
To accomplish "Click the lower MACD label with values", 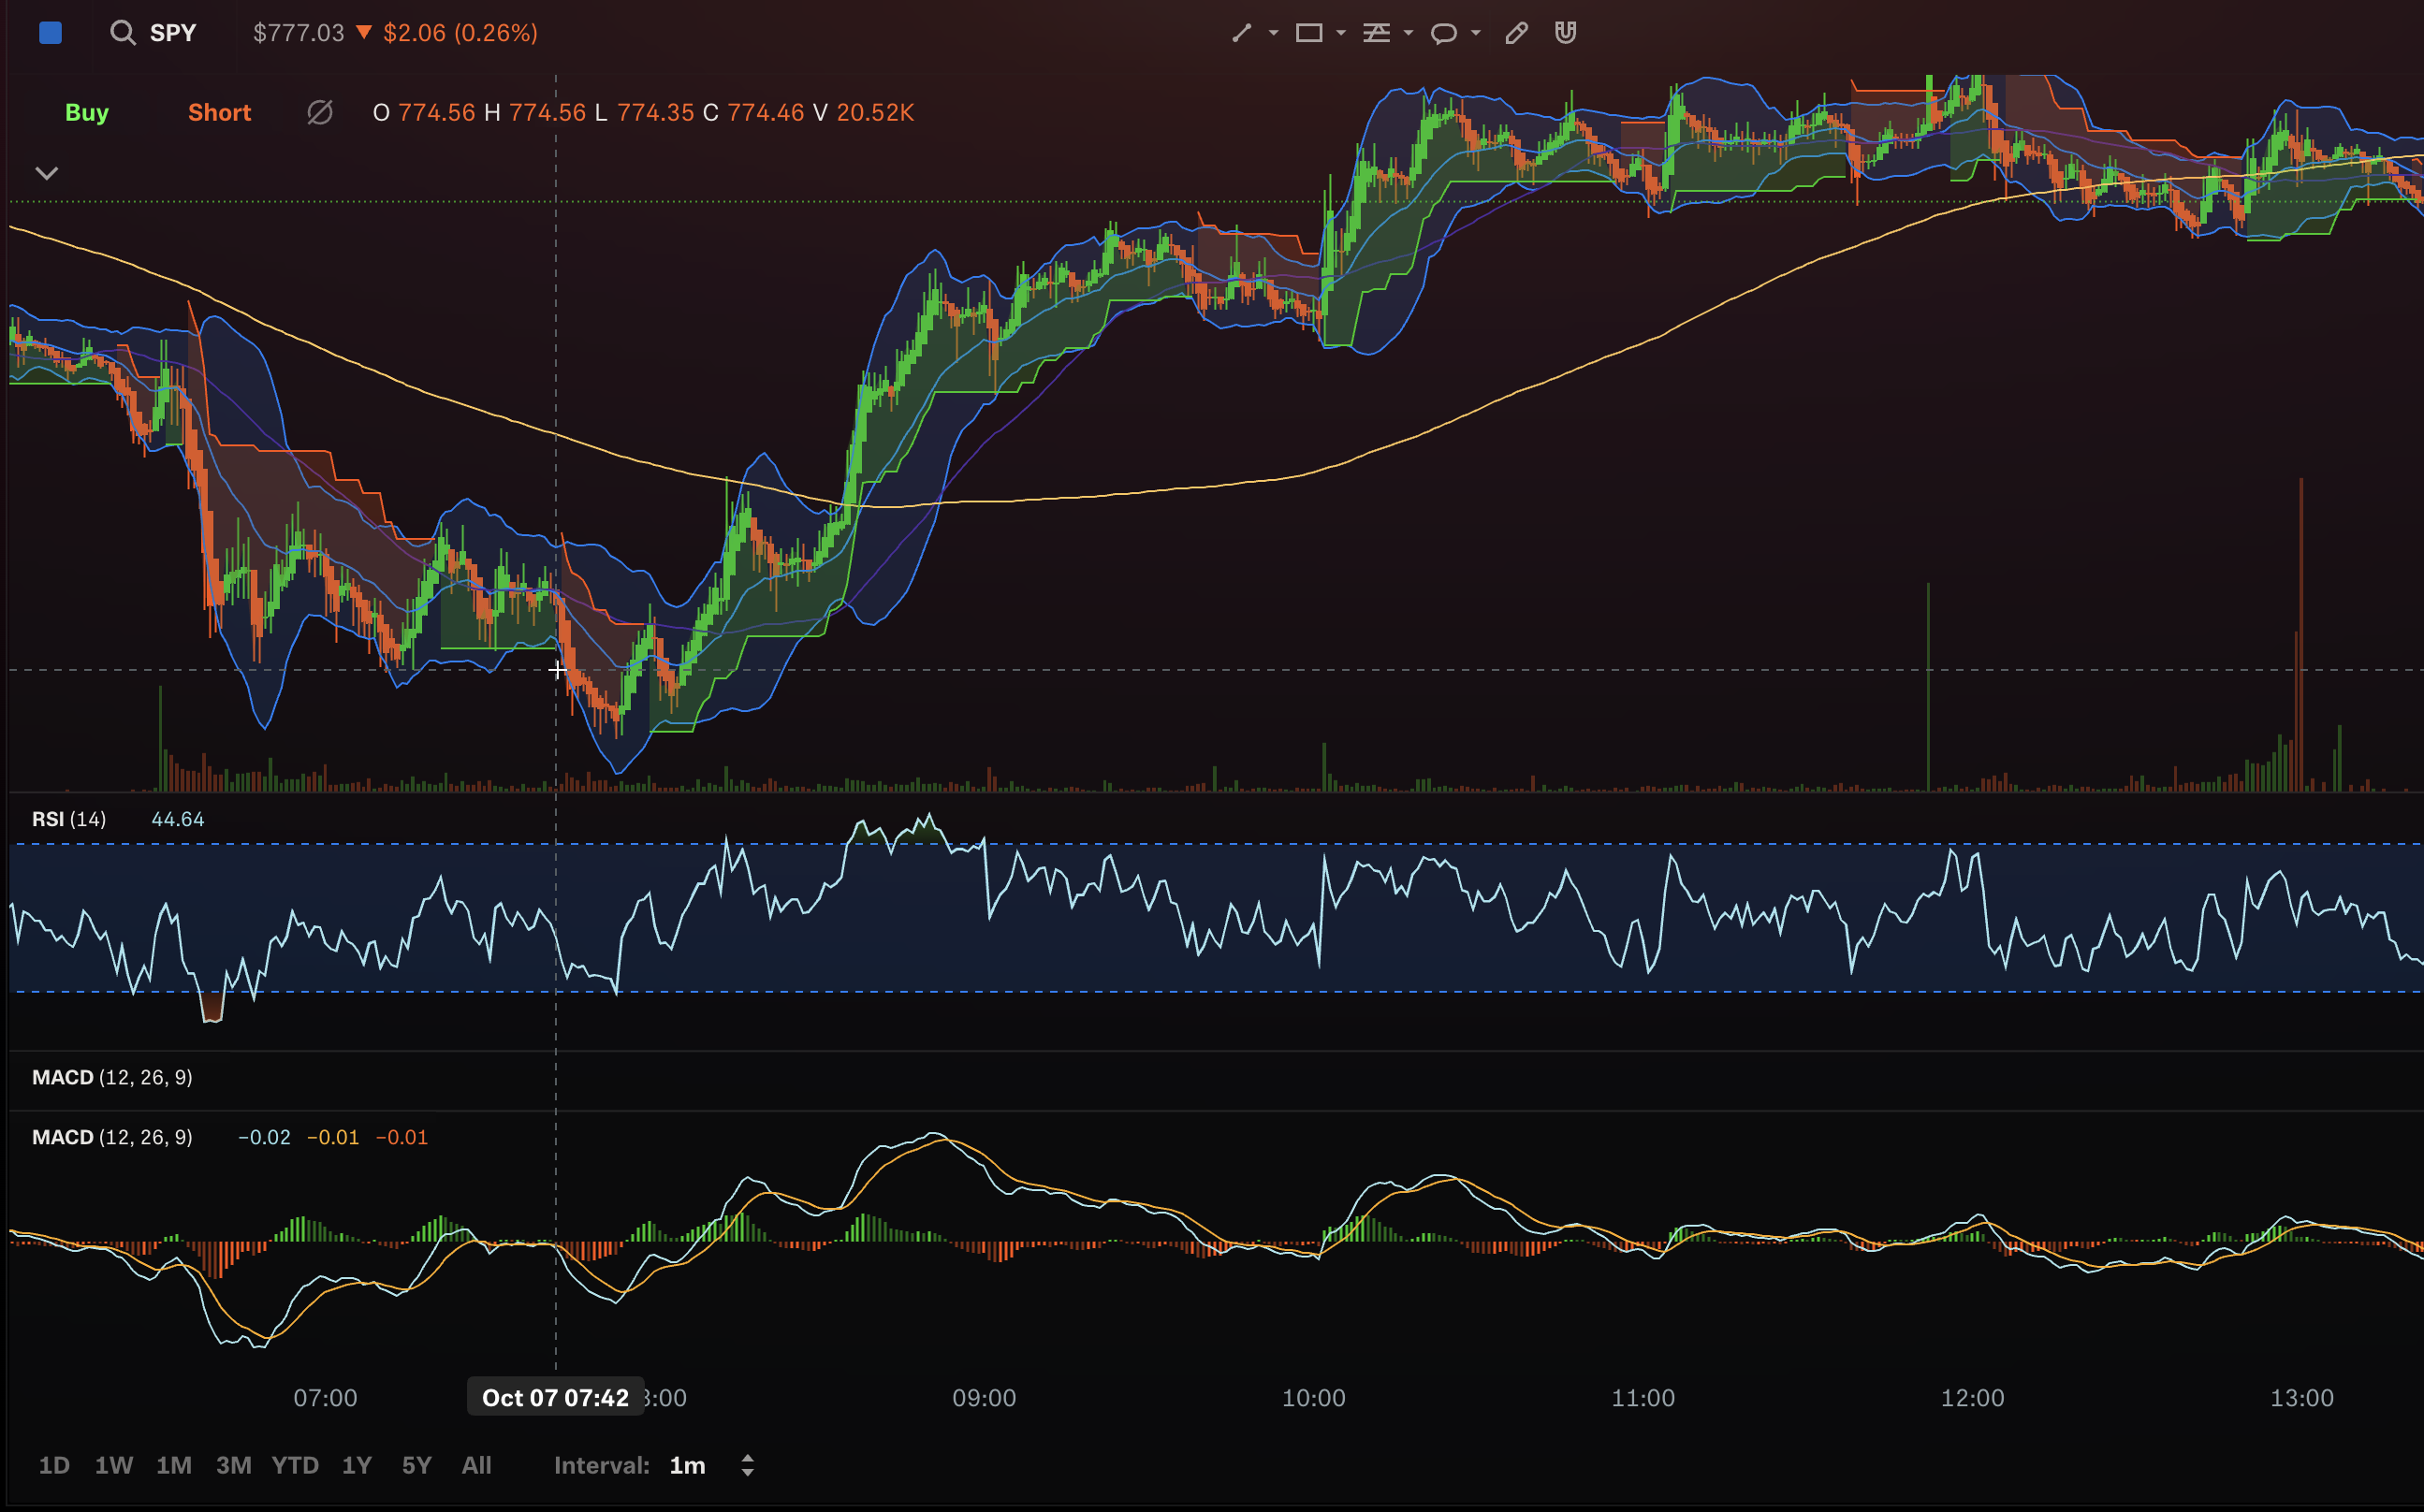I will (x=112, y=1137).
